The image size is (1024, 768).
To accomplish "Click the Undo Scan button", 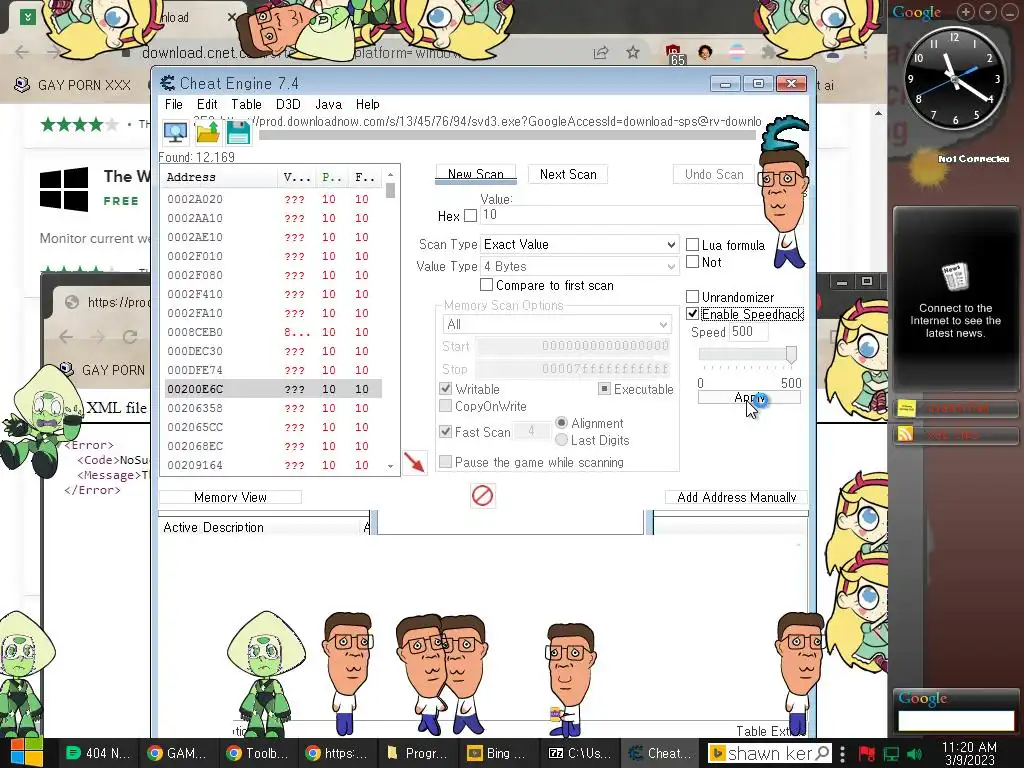I will tap(714, 174).
